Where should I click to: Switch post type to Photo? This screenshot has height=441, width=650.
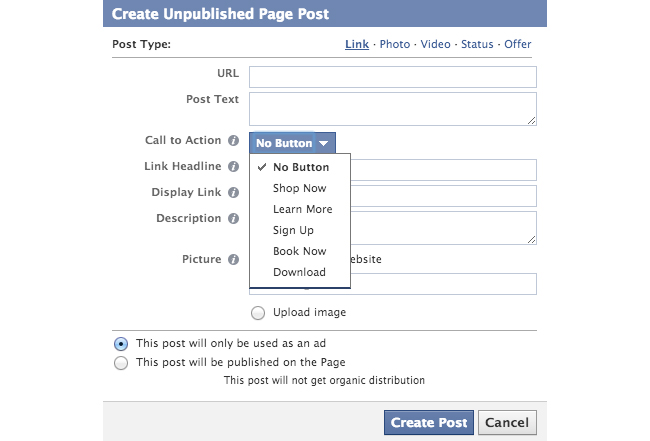point(395,44)
